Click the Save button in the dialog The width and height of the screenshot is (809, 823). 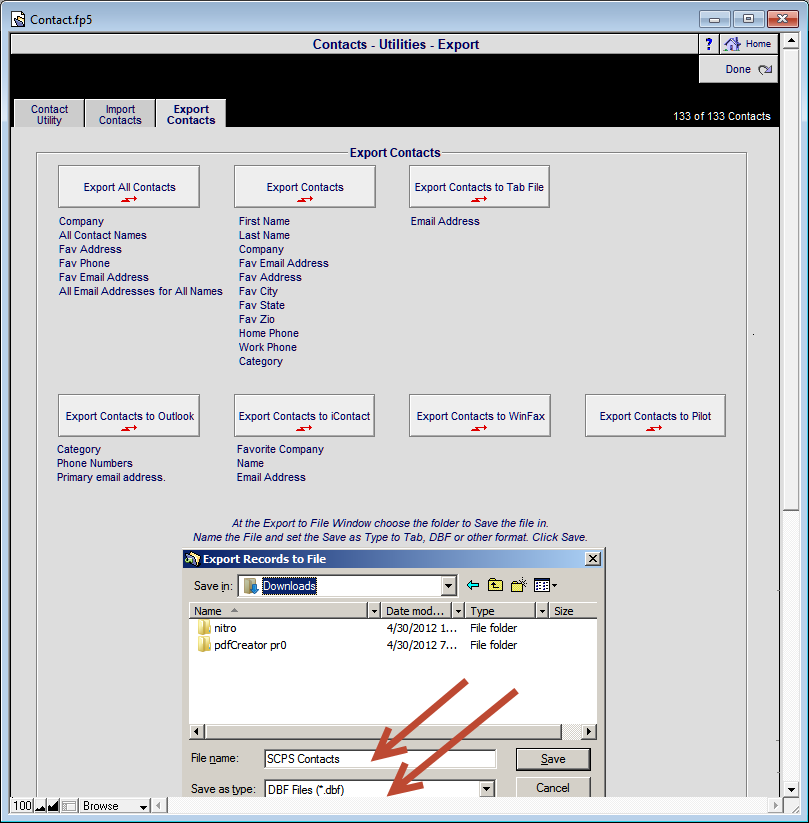click(x=553, y=759)
